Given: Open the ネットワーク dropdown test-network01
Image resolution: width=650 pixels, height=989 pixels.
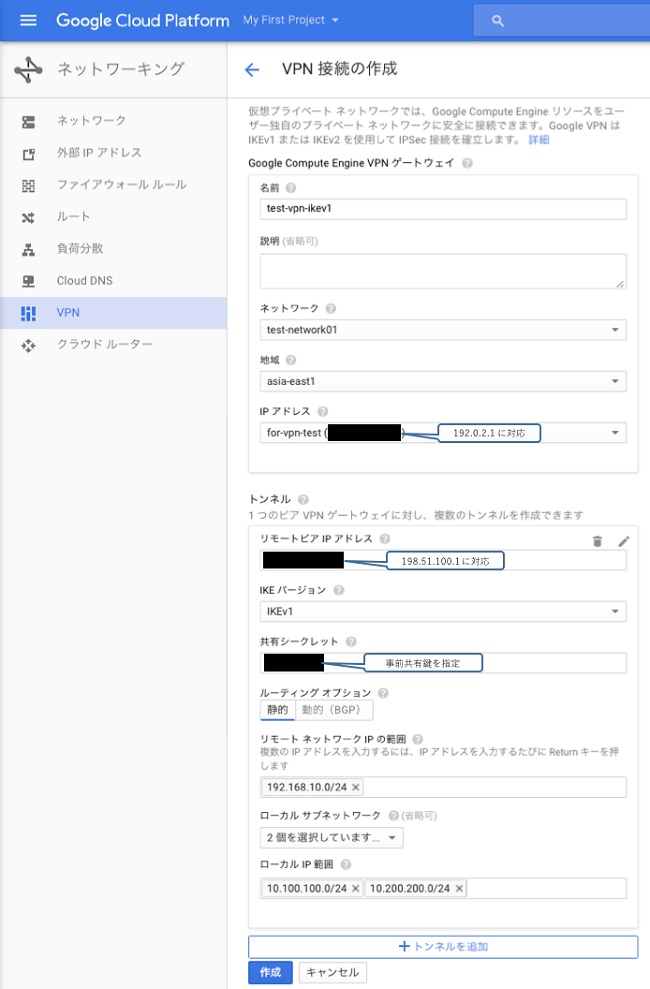Looking at the screenshot, I should (442, 330).
